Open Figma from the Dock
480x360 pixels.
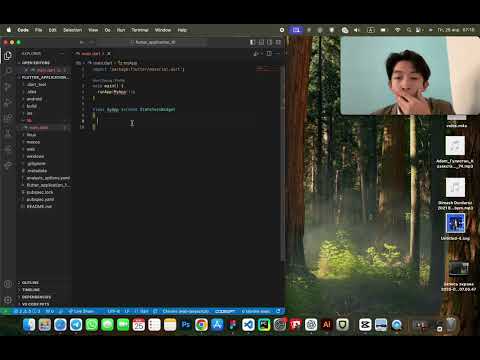pyautogui.click(x=233, y=325)
